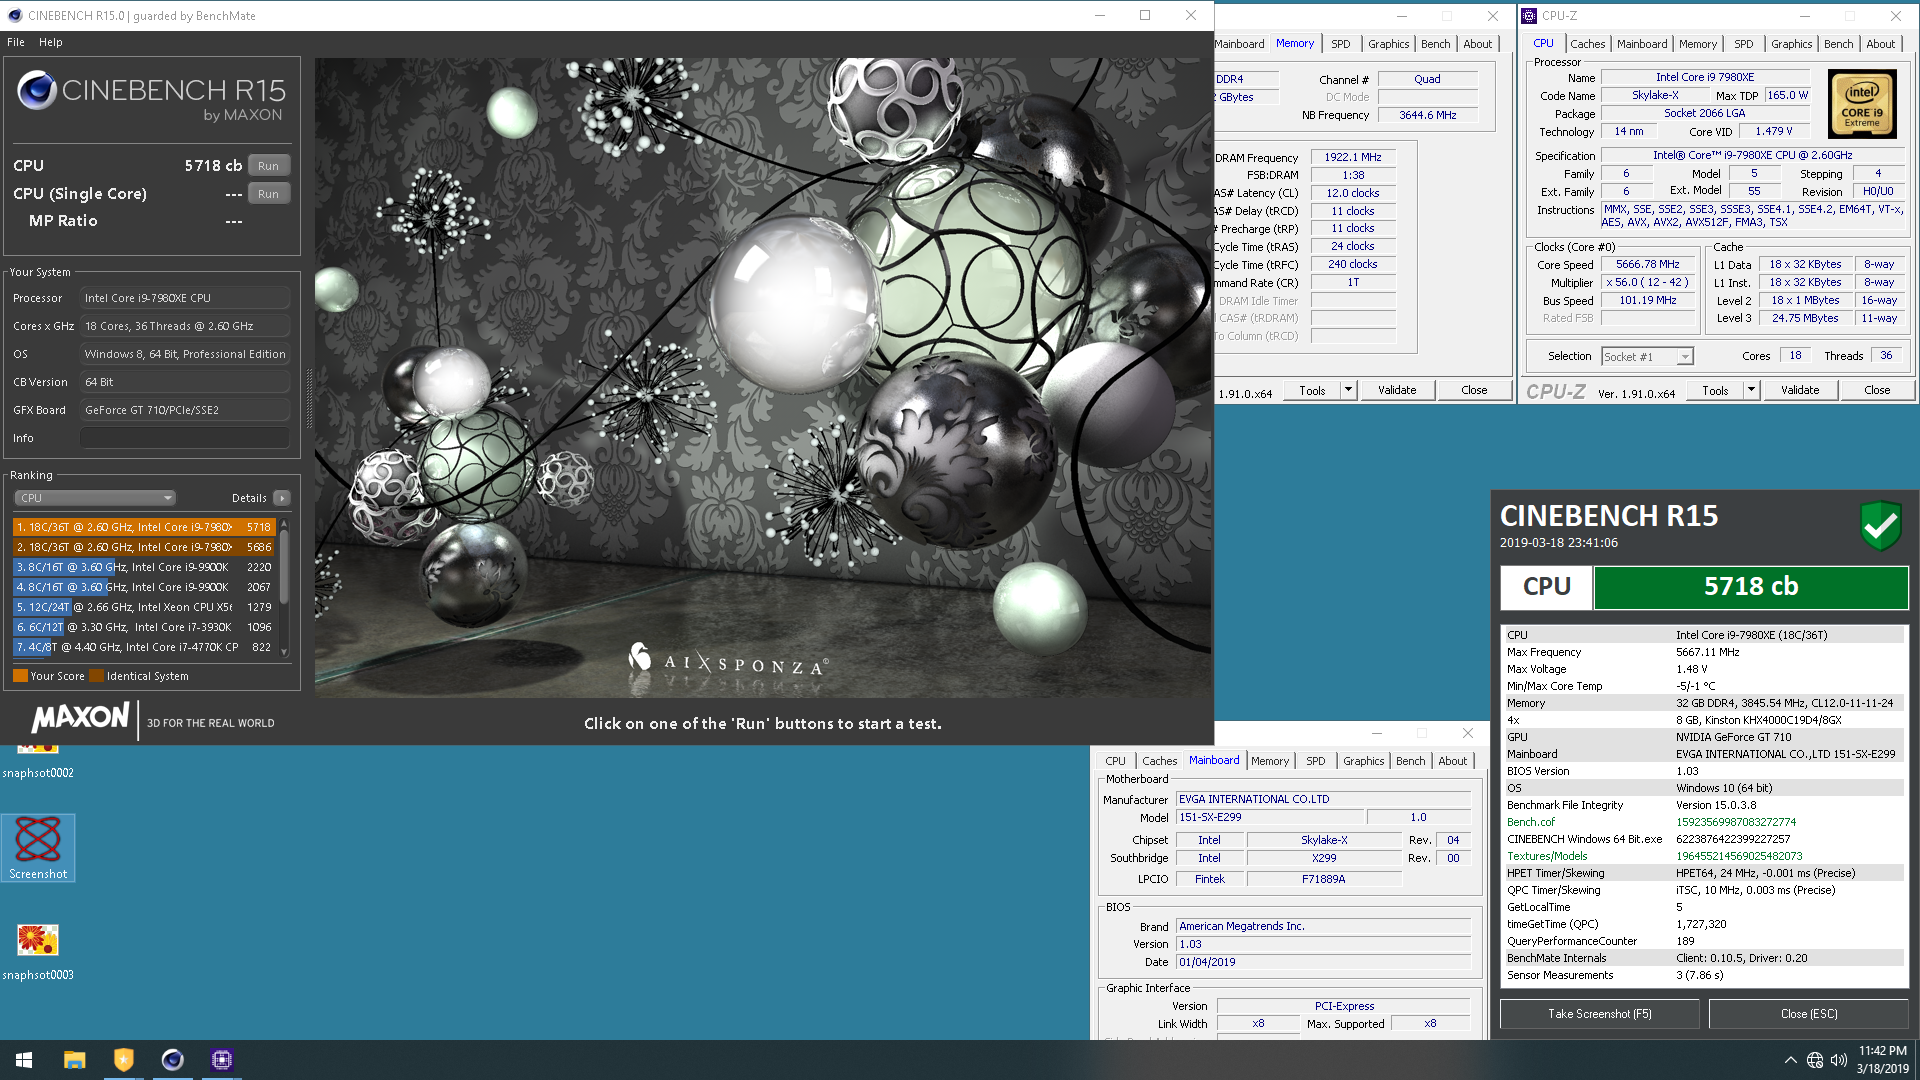
Task: Select the snaphsot0003 desktop file icon
Action: coord(38,951)
